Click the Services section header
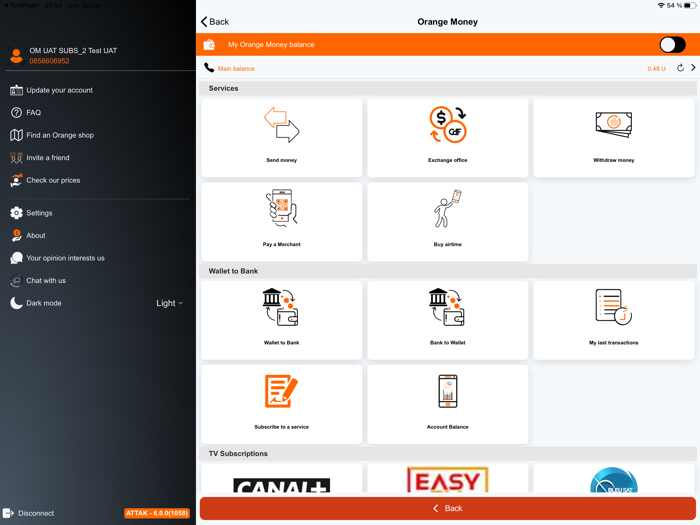The width and height of the screenshot is (700, 525). click(x=448, y=88)
